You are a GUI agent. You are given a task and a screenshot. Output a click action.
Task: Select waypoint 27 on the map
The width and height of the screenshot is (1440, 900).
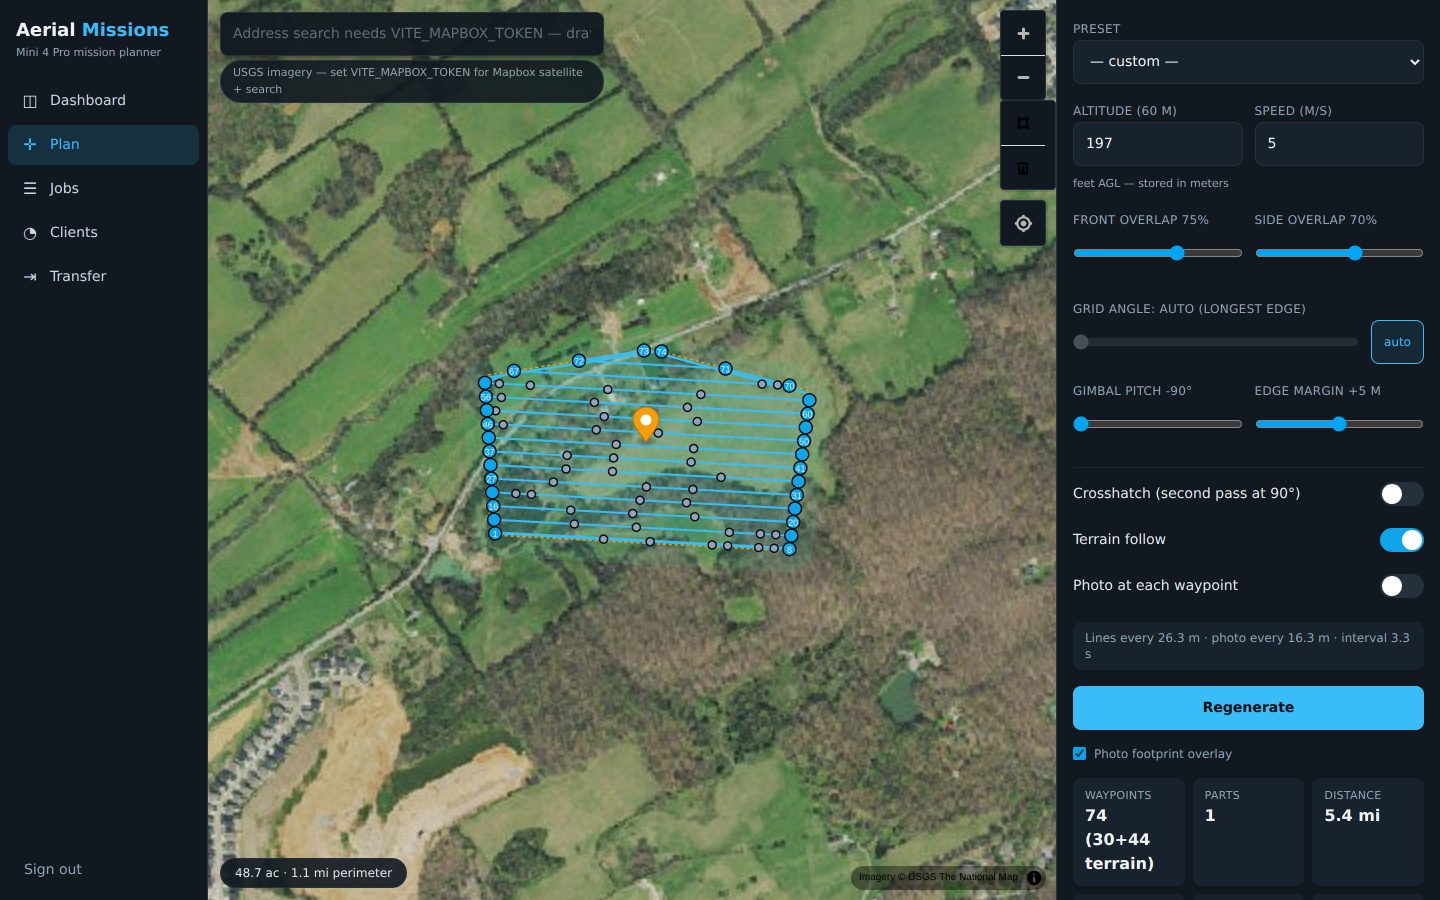(x=491, y=479)
